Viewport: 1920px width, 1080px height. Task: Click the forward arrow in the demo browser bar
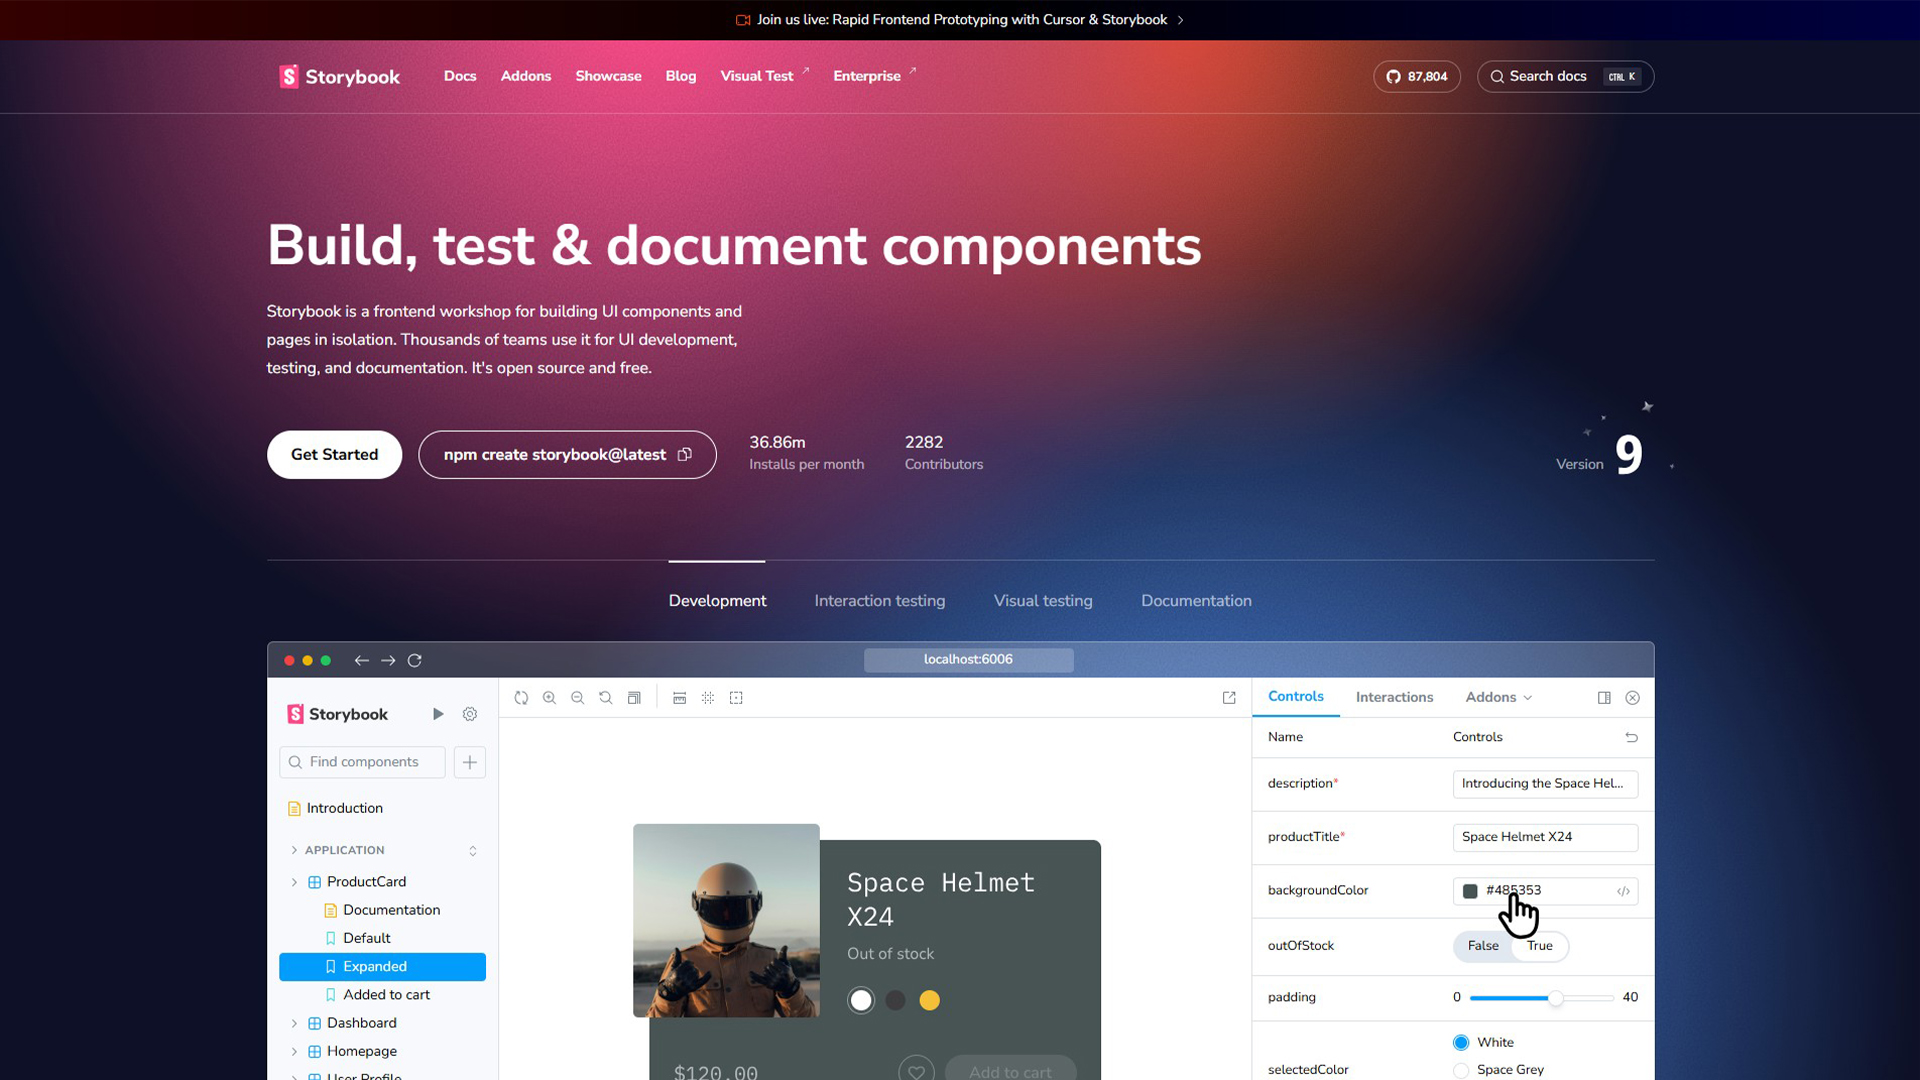pyautogui.click(x=388, y=661)
